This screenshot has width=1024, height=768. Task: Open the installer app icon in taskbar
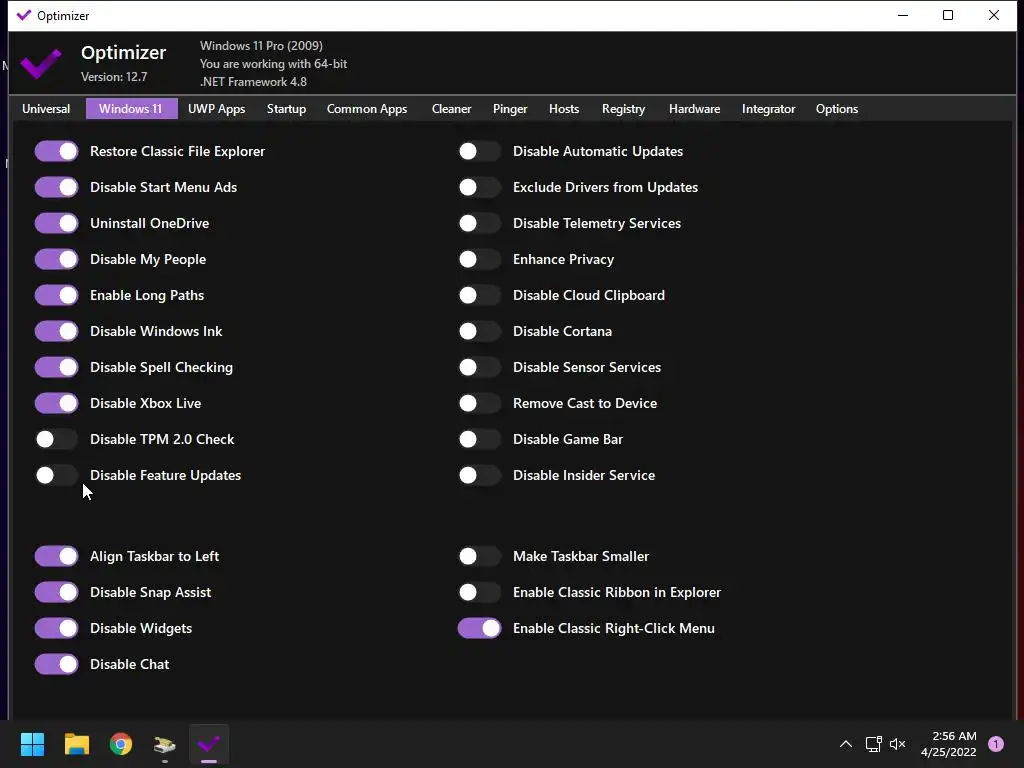click(165, 744)
